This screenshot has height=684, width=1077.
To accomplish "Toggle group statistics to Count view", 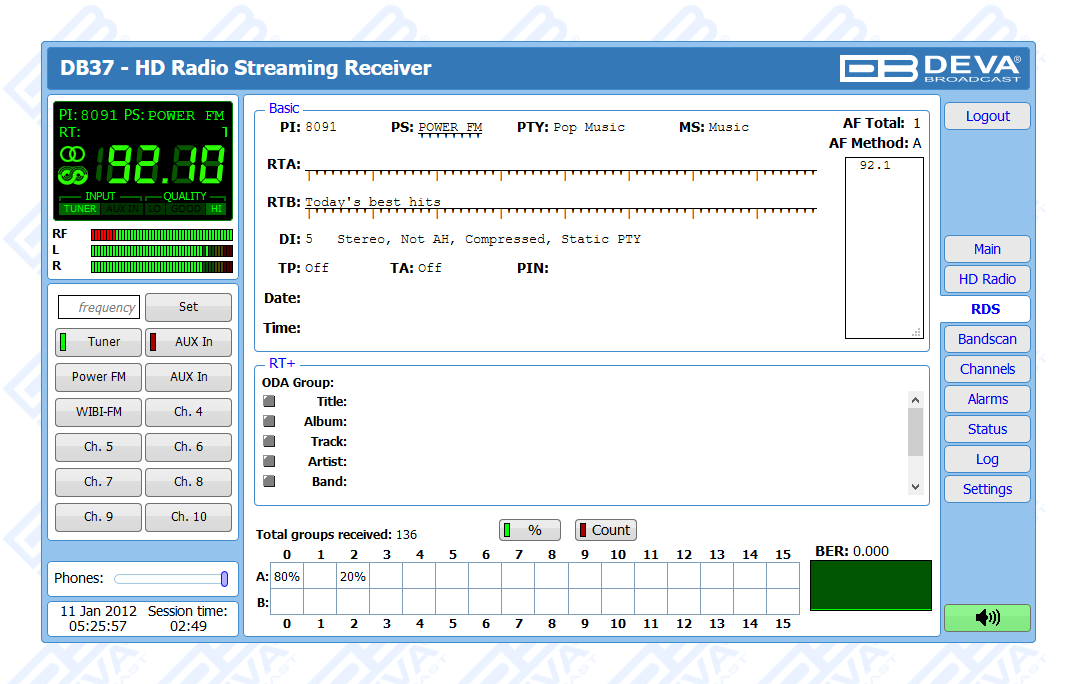I will point(605,530).
